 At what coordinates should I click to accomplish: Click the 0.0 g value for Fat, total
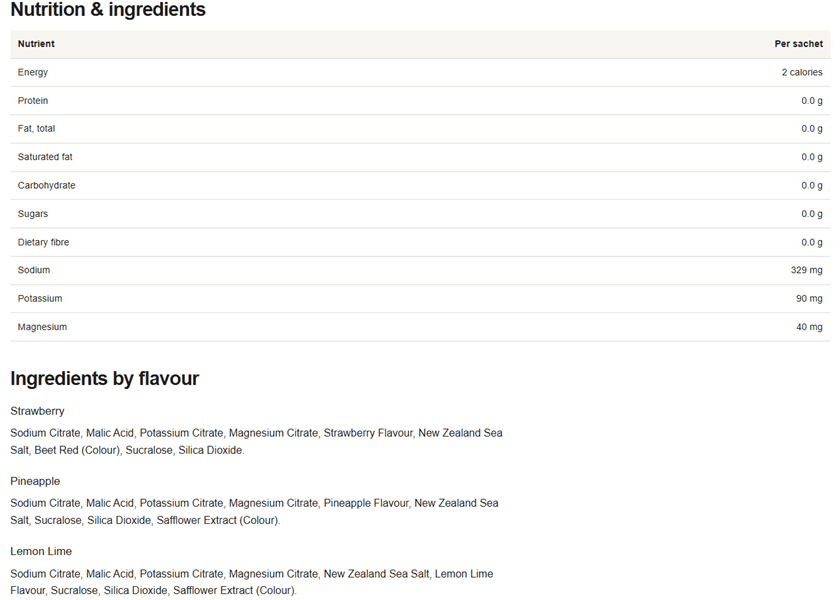point(812,129)
